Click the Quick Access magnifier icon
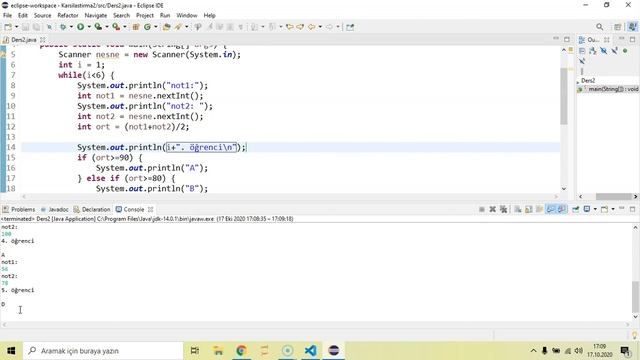Image resolution: width=640 pixels, height=360 pixels. [x=600, y=27]
